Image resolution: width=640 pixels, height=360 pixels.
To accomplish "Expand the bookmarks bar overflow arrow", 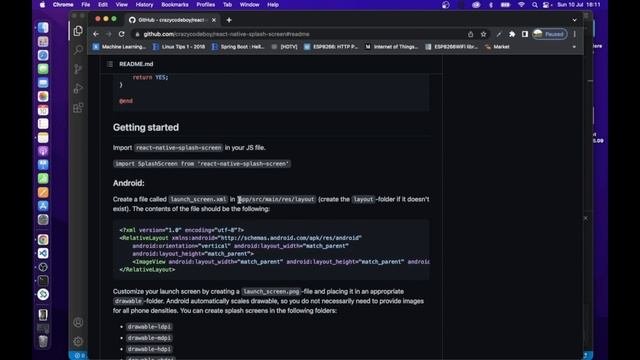I will [574, 47].
